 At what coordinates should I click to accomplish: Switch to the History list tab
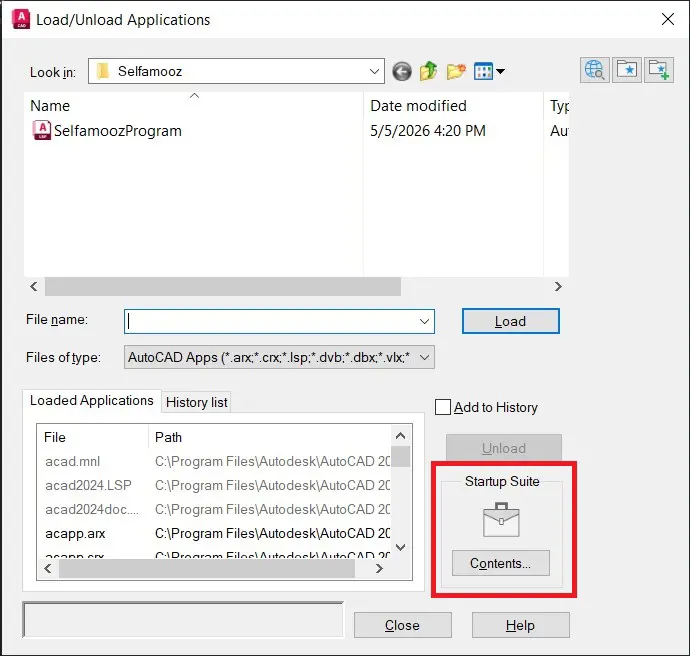[197, 402]
